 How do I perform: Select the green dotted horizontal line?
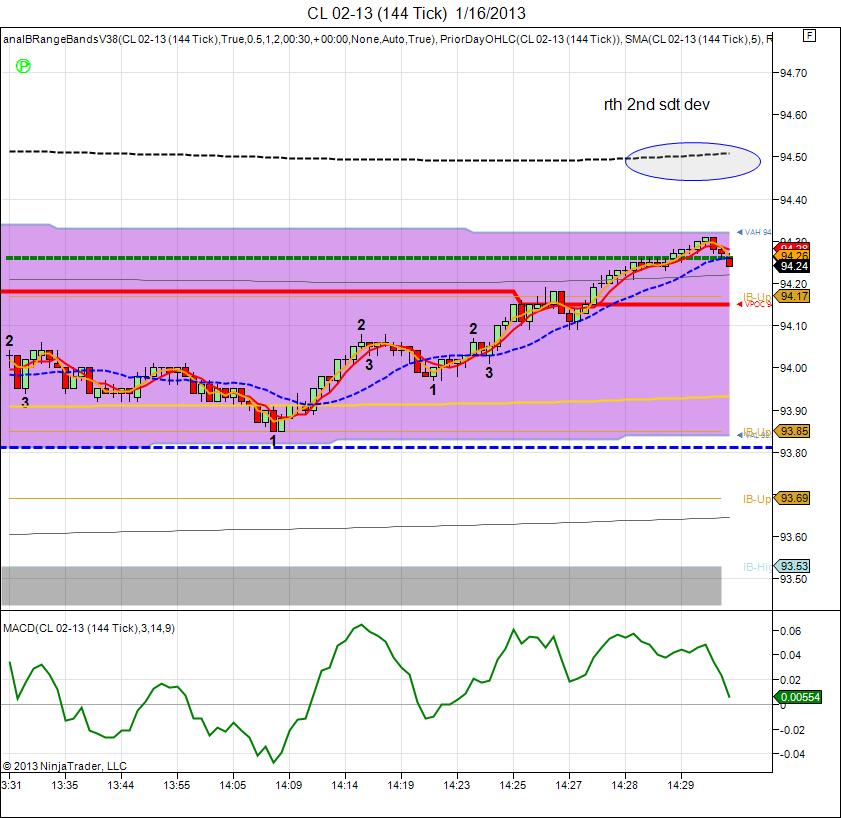click(367, 258)
